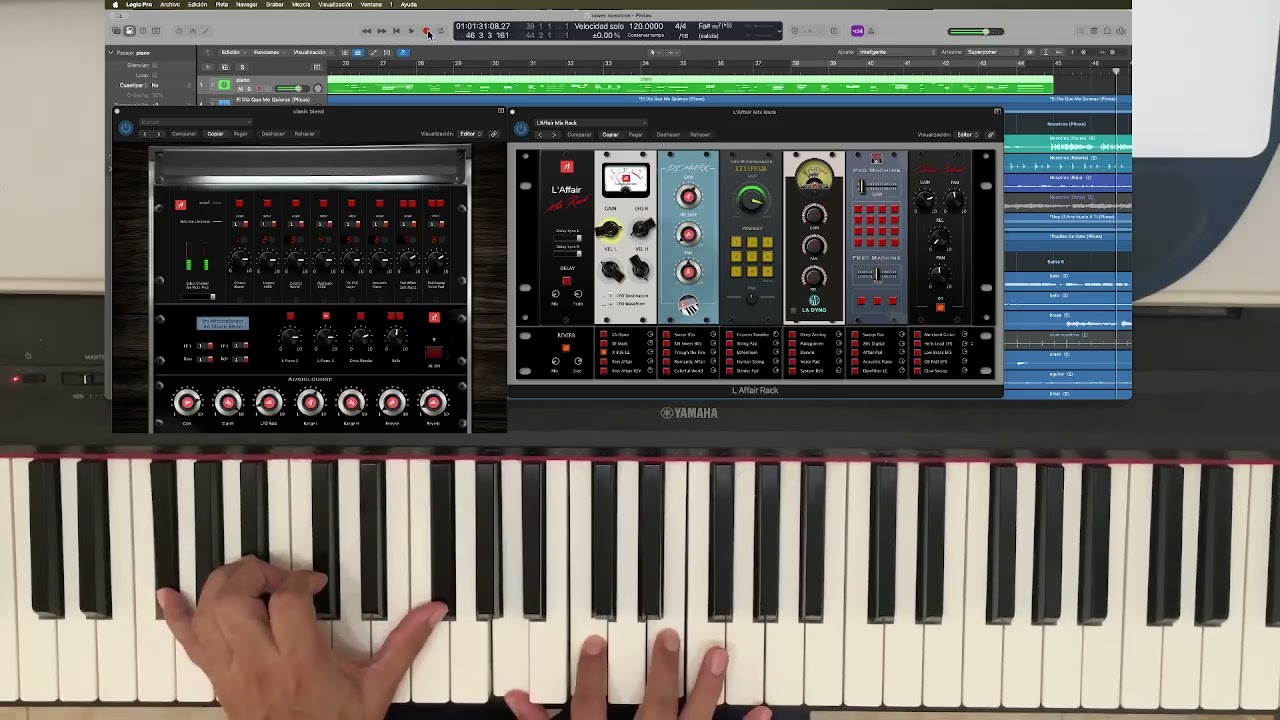The image size is (1280, 720).
Task: Expand the piano track disclosure triangle
Action: (x=212, y=85)
